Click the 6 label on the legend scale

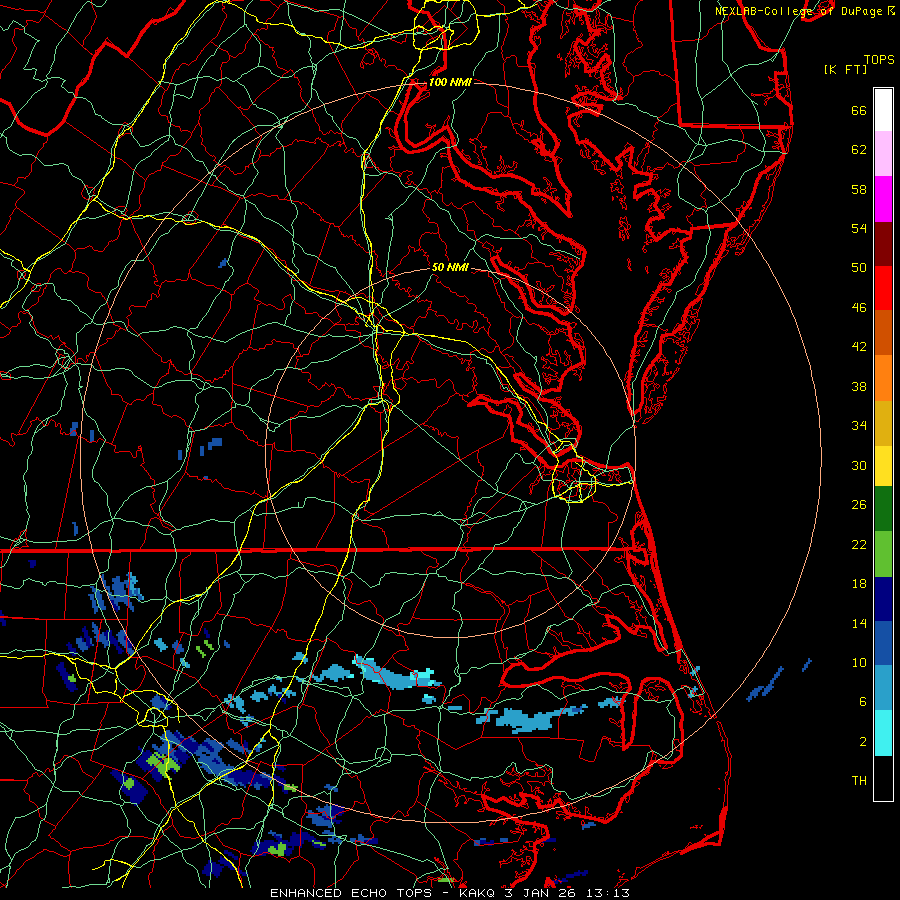tap(863, 702)
